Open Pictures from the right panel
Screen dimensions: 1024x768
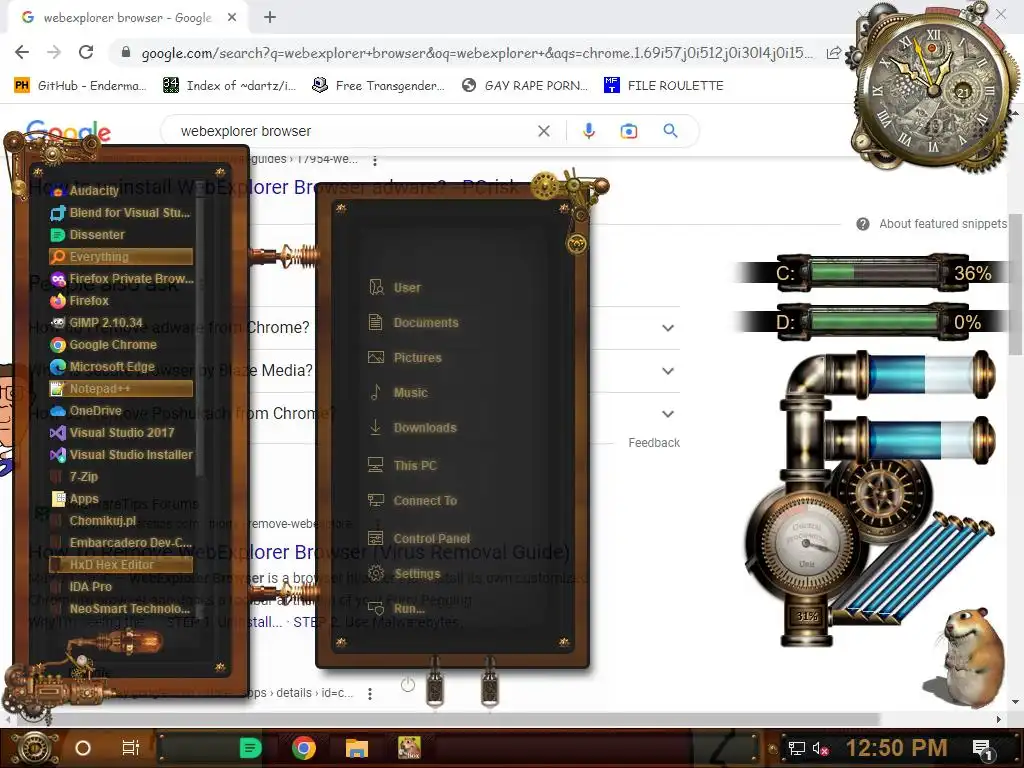(405, 358)
